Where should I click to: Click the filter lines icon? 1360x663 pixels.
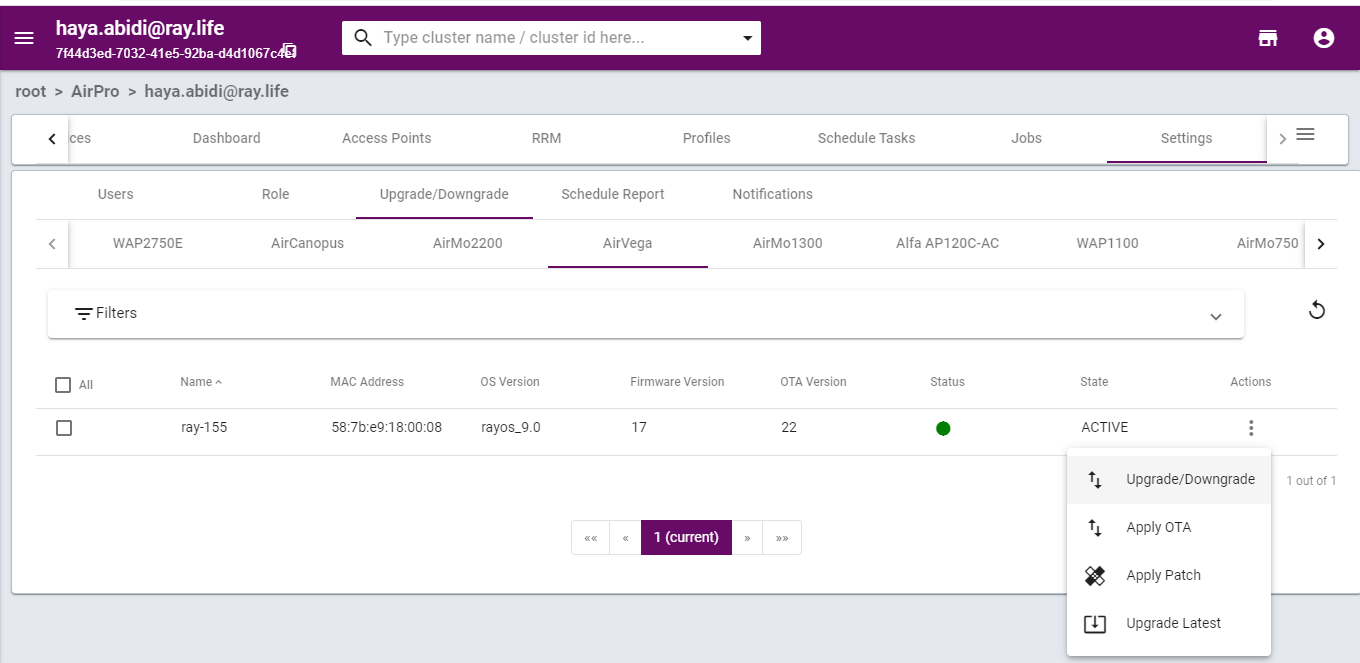tap(84, 314)
